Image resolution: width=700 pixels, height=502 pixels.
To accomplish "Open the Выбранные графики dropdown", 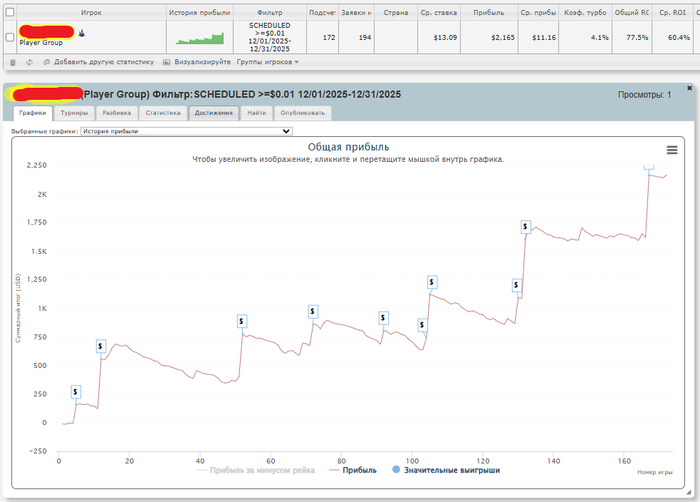I will pyautogui.click(x=186, y=131).
